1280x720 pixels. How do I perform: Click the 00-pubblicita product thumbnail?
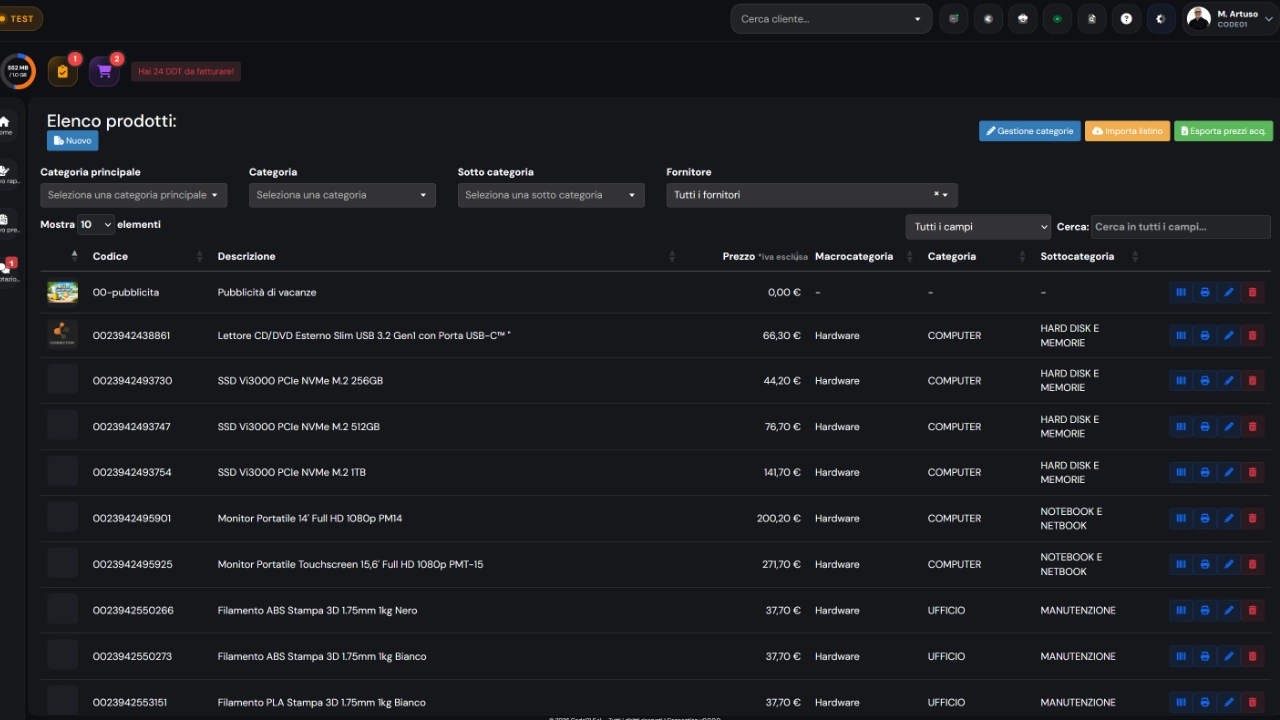click(x=62, y=292)
